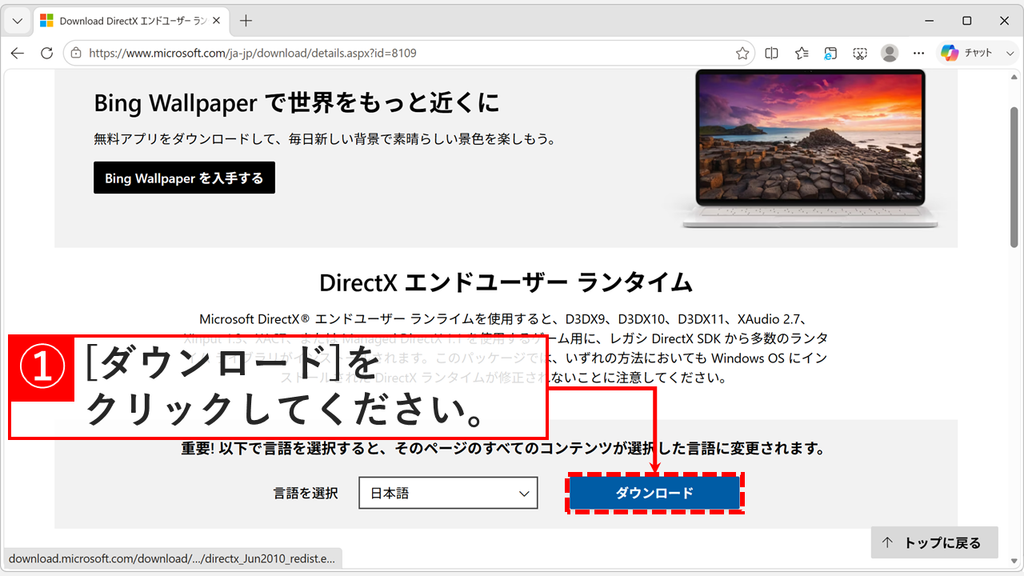Click scrollbar up arrow
Viewport: 1024px width, 576px height.
[x=1014, y=77]
